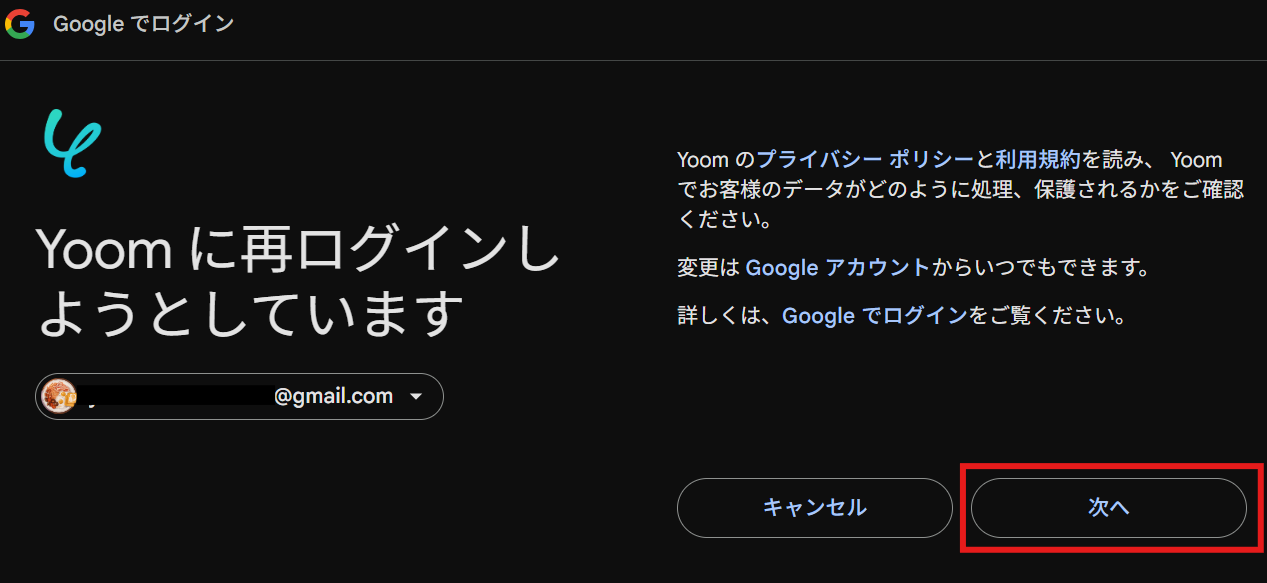Click the blacked-out part of the email

tap(176, 397)
